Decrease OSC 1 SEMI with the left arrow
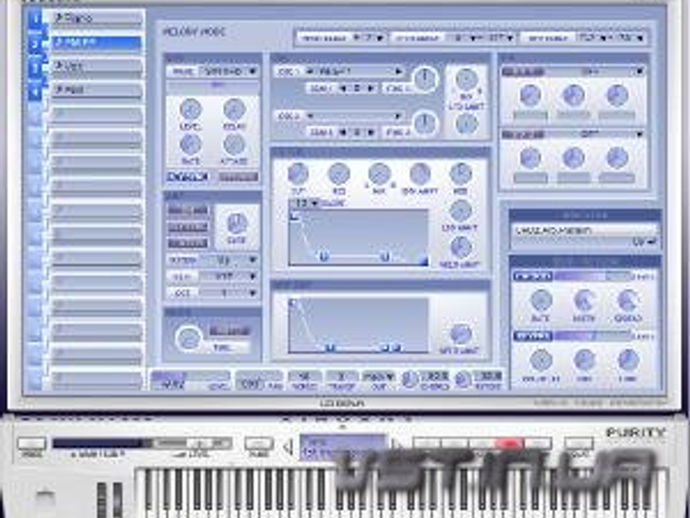 point(343,88)
